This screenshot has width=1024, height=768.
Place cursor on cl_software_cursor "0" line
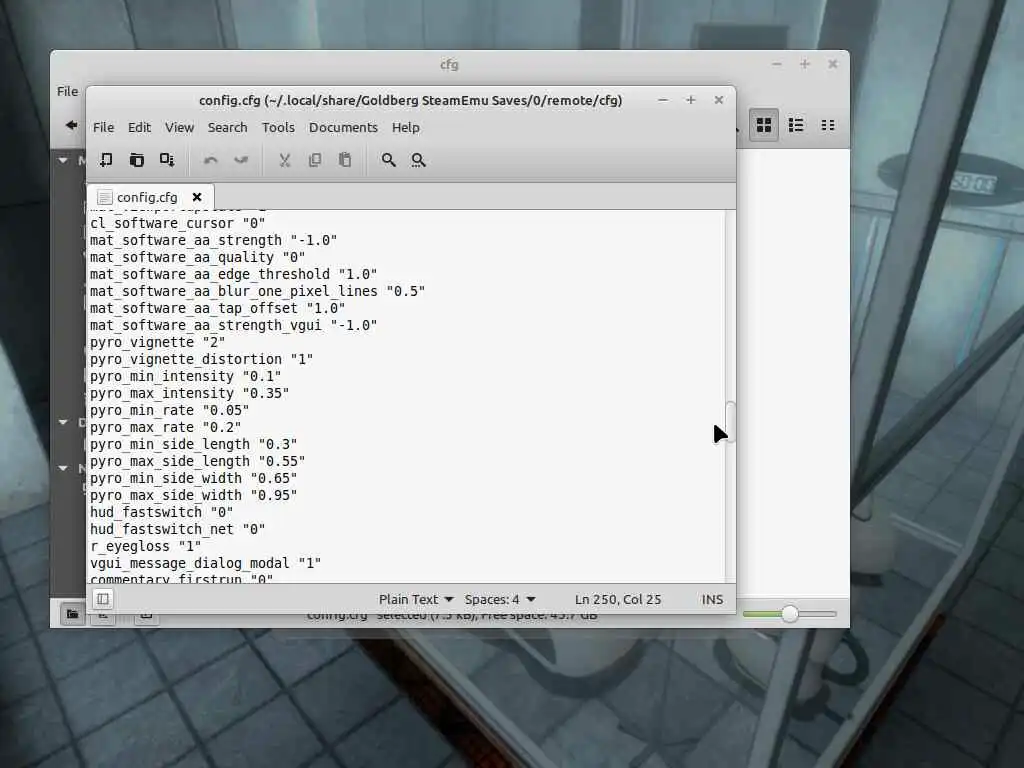tap(177, 223)
